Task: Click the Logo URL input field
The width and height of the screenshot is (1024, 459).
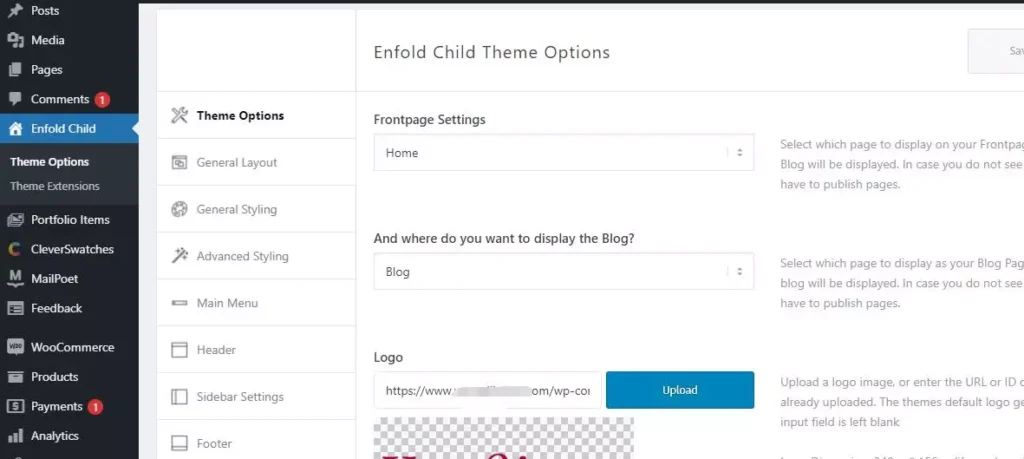Action: [487, 390]
